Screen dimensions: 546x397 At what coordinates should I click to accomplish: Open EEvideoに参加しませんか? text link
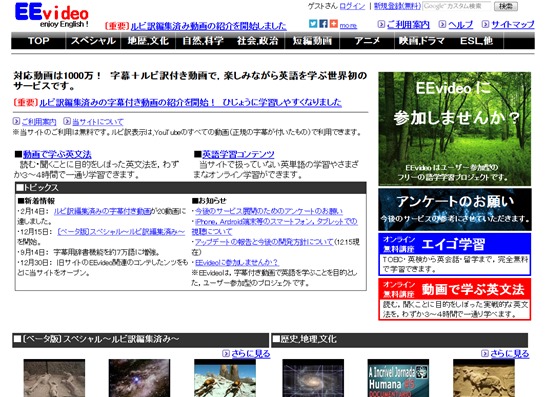237,263
